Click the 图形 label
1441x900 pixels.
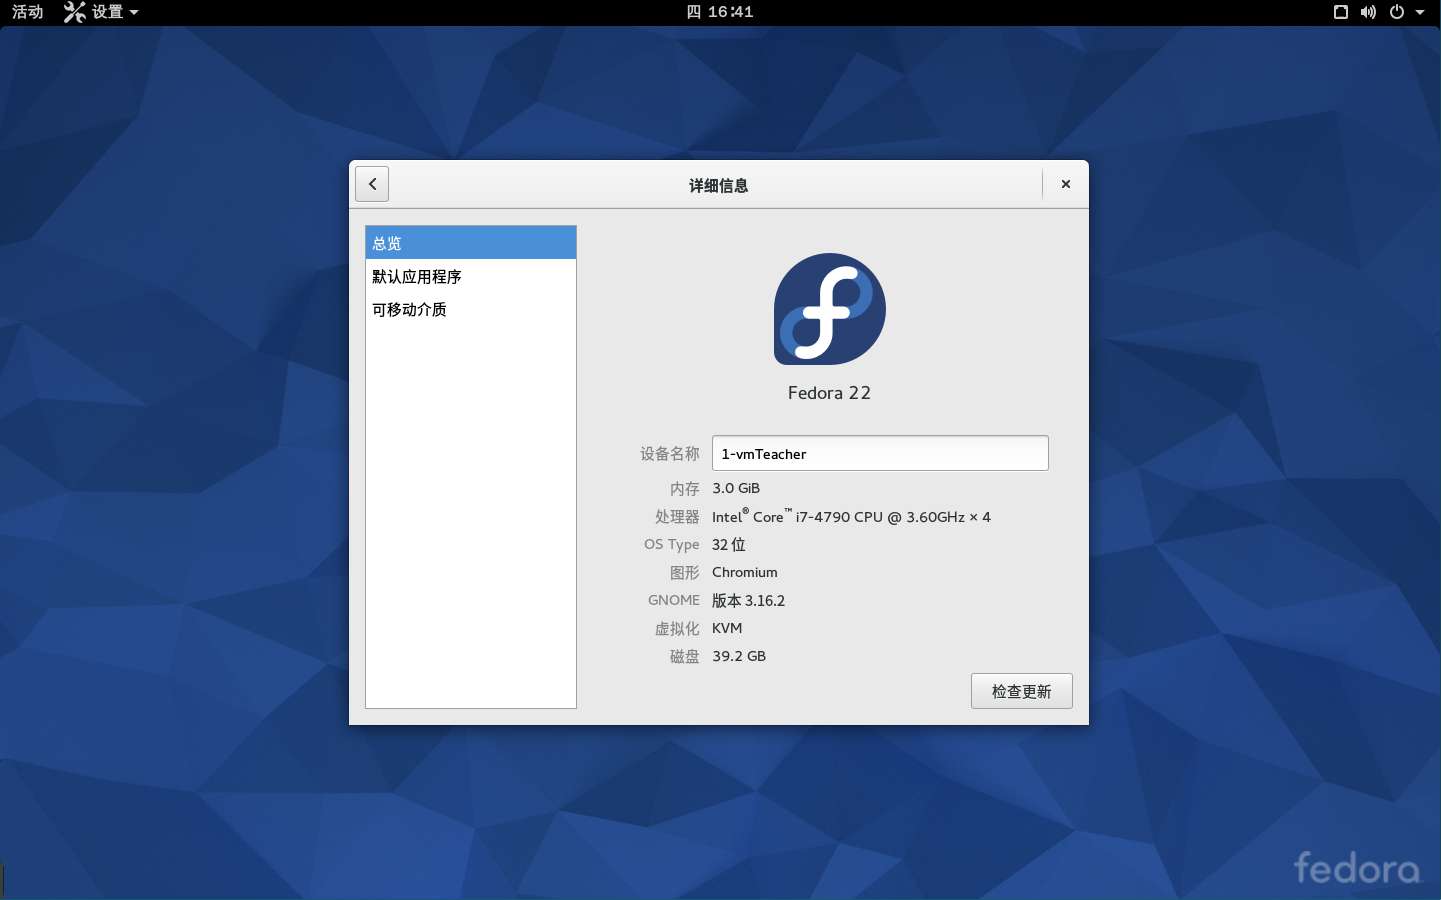685,572
